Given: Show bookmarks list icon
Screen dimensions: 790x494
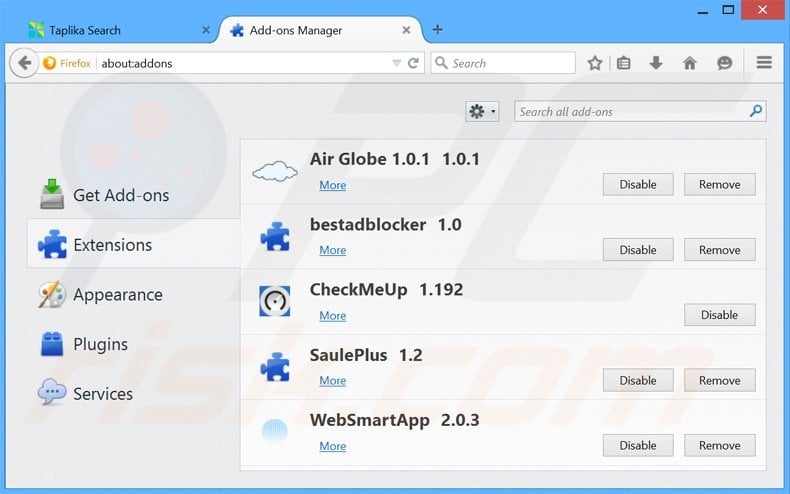Looking at the screenshot, I should pyautogui.click(x=624, y=63).
